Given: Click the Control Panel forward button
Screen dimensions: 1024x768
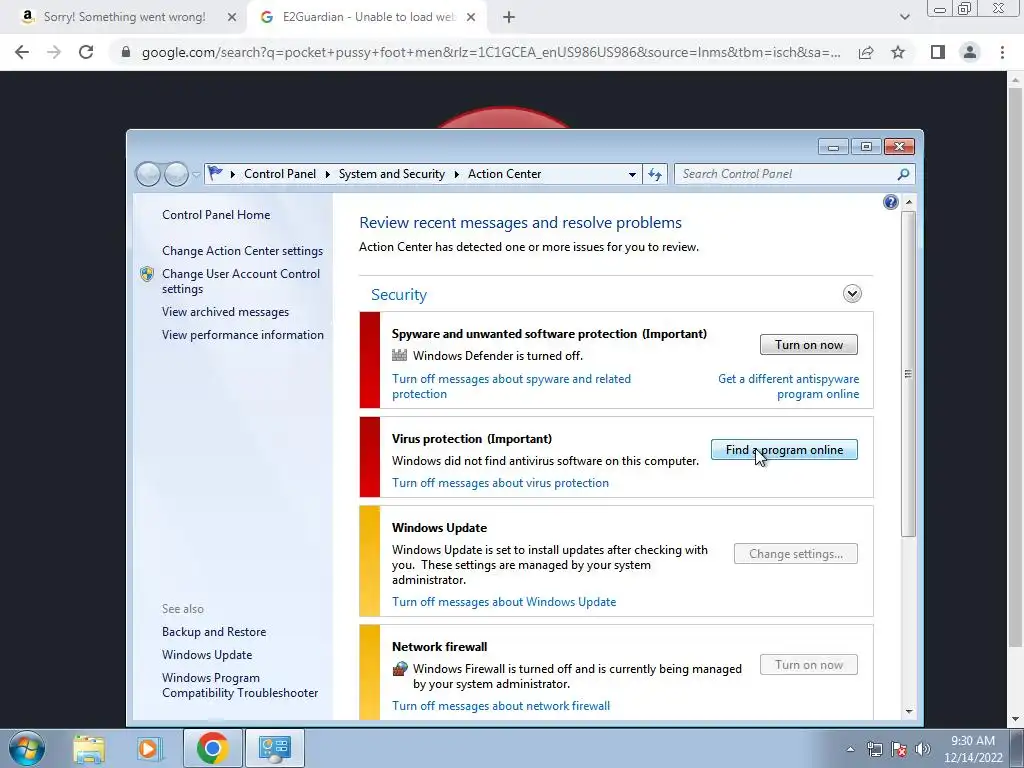Looking at the screenshot, I should coord(176,174).
